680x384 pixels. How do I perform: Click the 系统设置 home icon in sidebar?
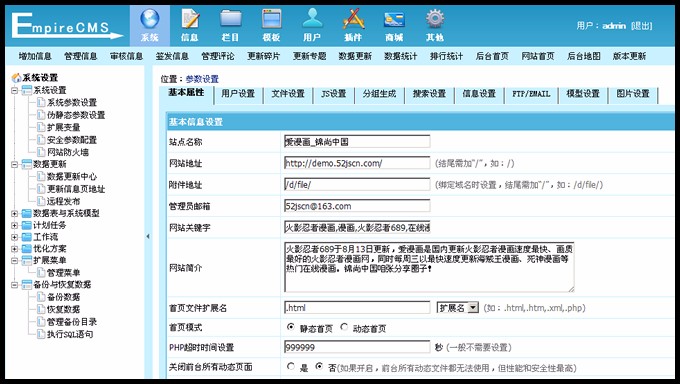click(16, 78)
